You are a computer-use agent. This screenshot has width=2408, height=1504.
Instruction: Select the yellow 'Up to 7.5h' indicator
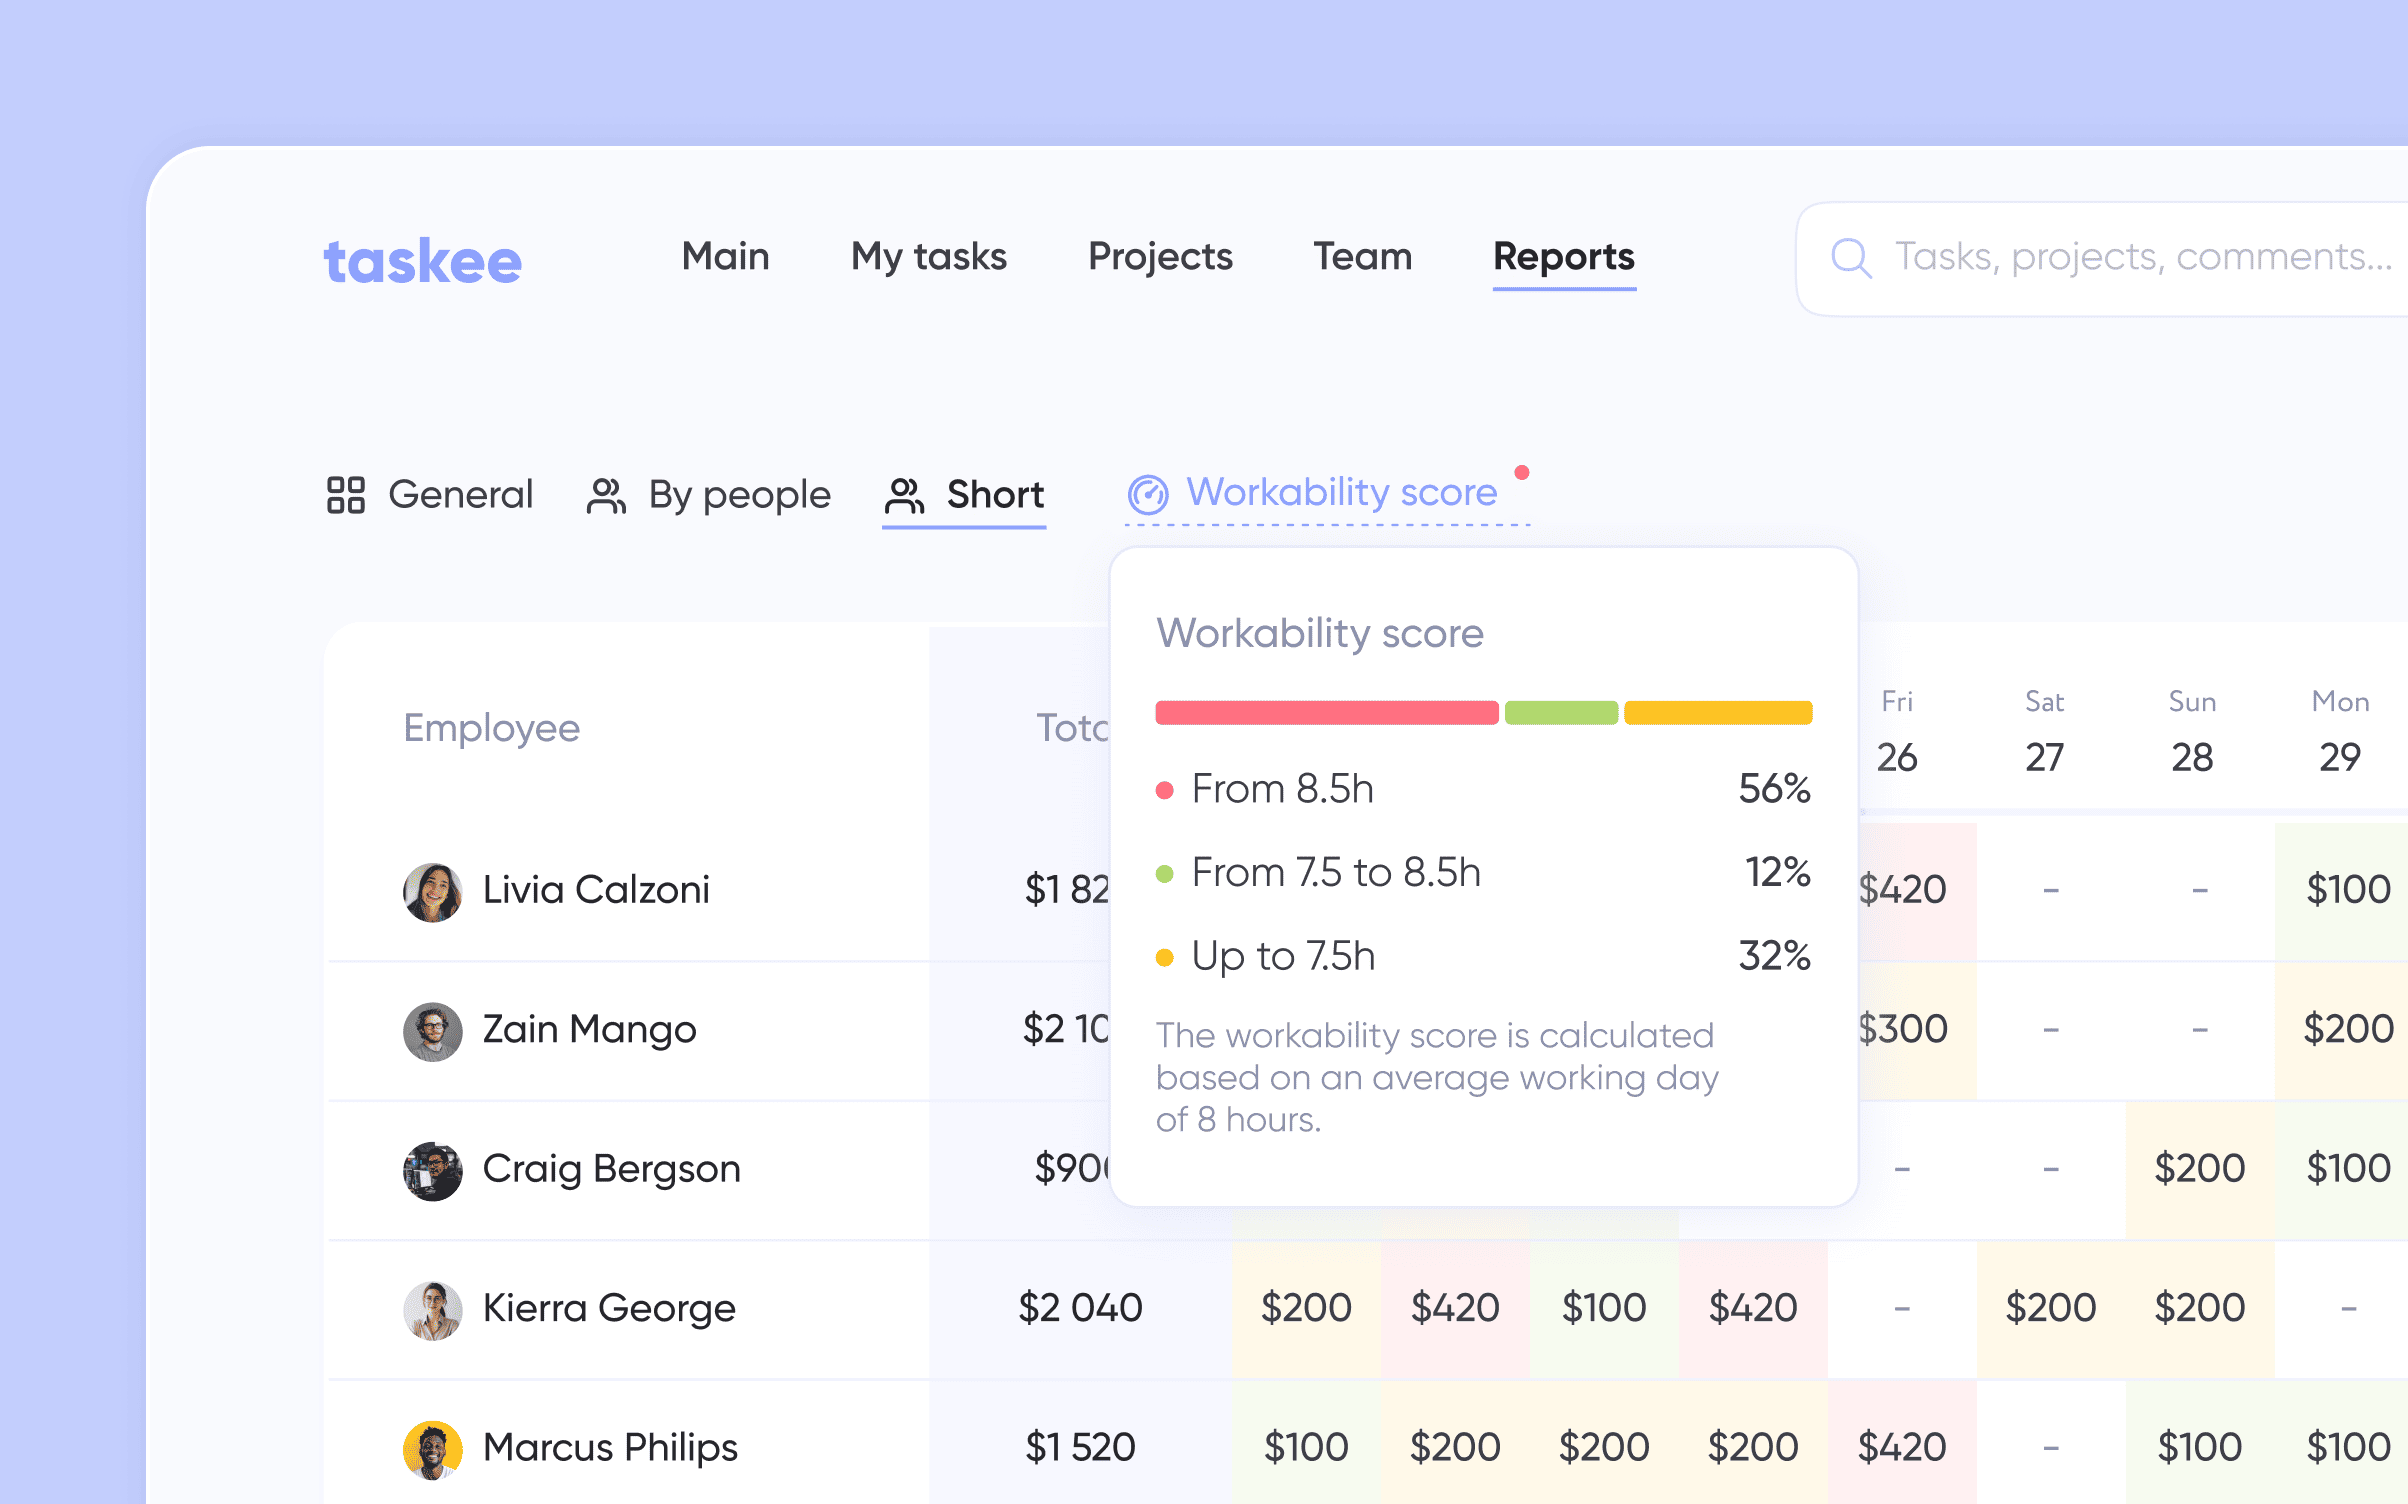(x=1164, y=957)
